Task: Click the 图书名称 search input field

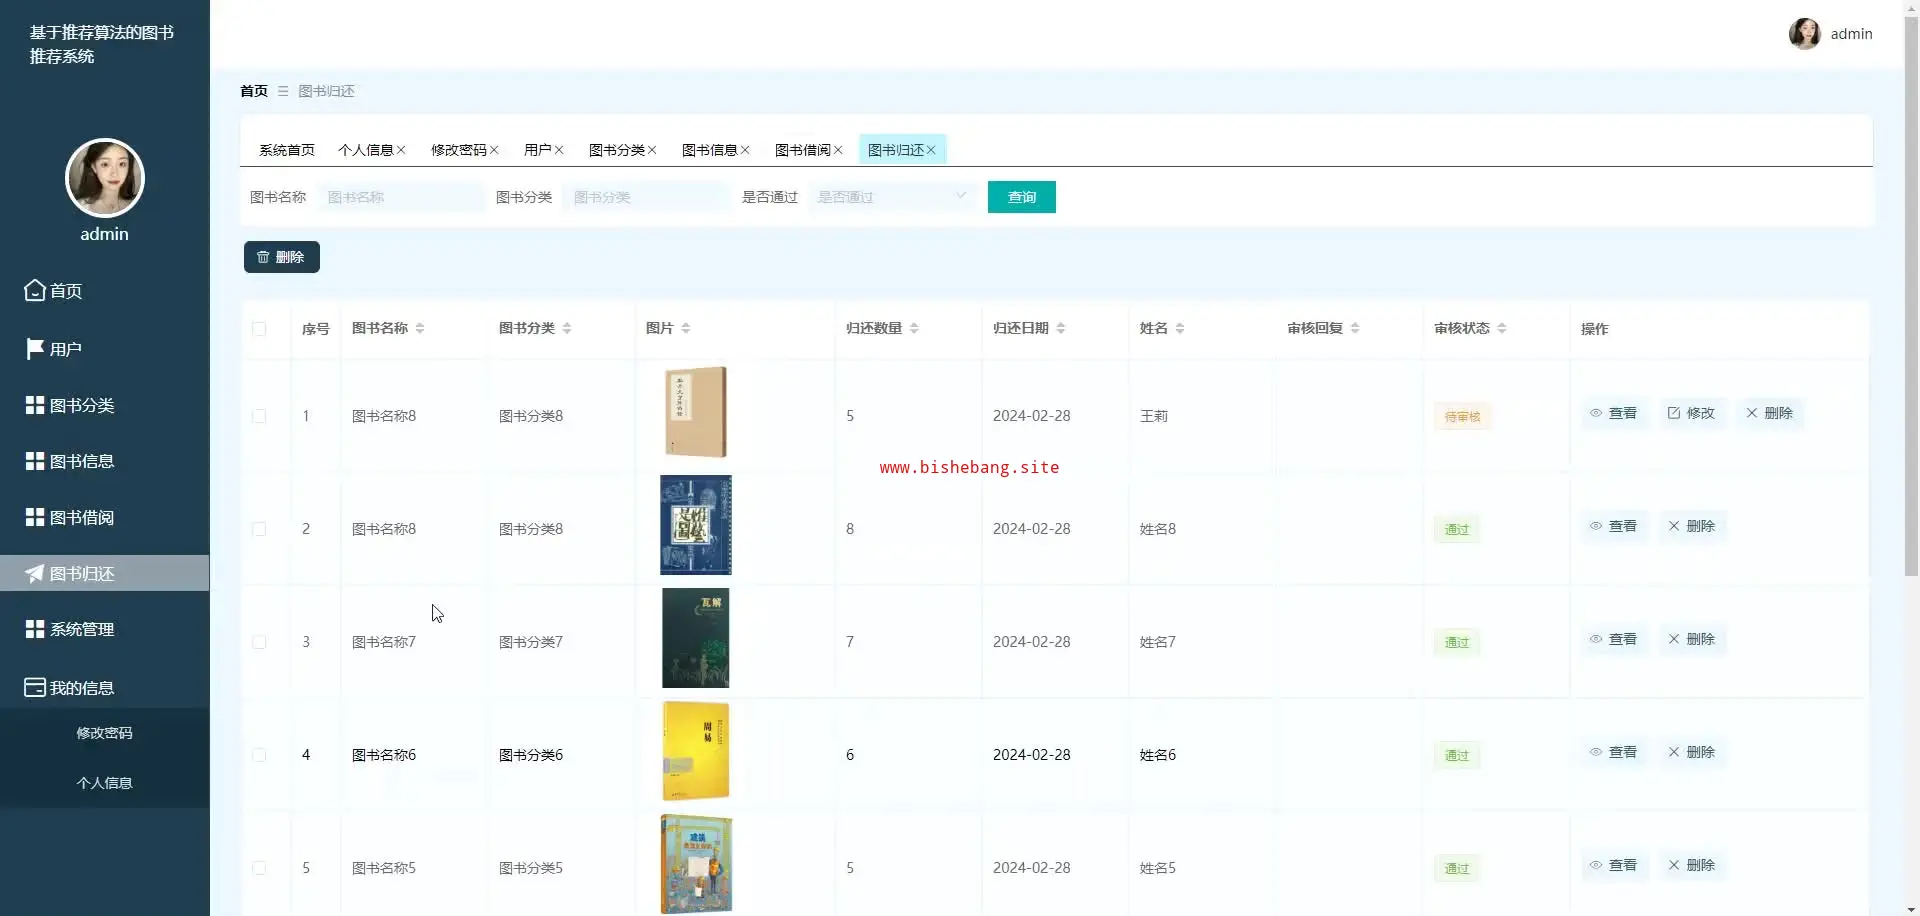Action: [400, 197]
